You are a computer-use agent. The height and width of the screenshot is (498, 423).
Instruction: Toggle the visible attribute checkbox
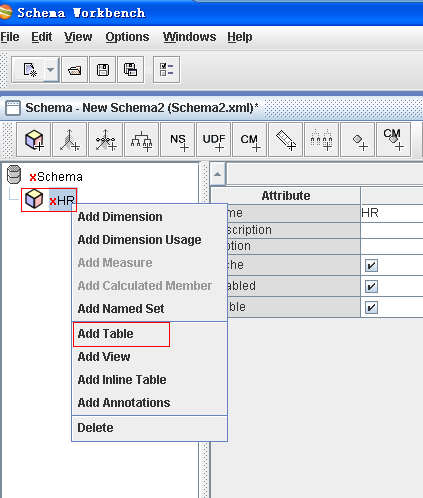click(371, 307)
